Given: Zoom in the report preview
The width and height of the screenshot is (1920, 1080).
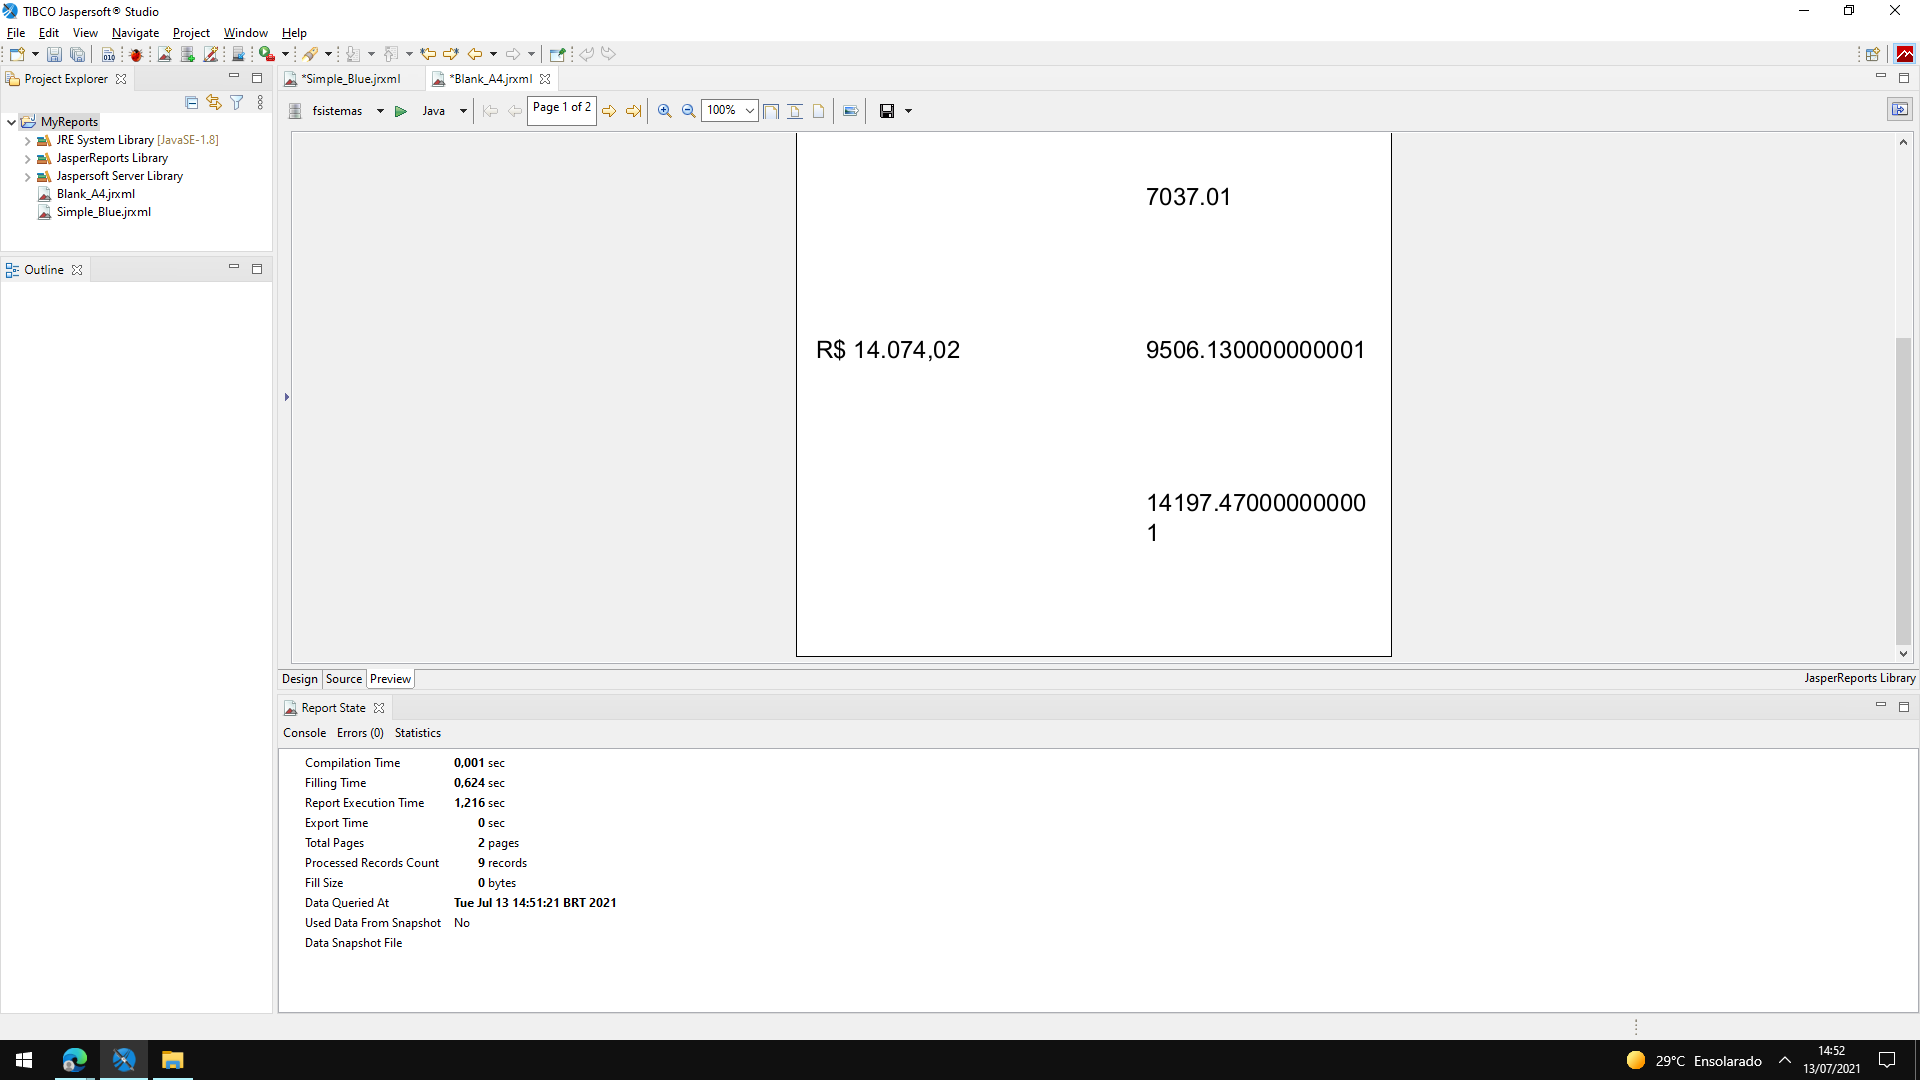Looking at the screenshot, I should coord(664,111).
